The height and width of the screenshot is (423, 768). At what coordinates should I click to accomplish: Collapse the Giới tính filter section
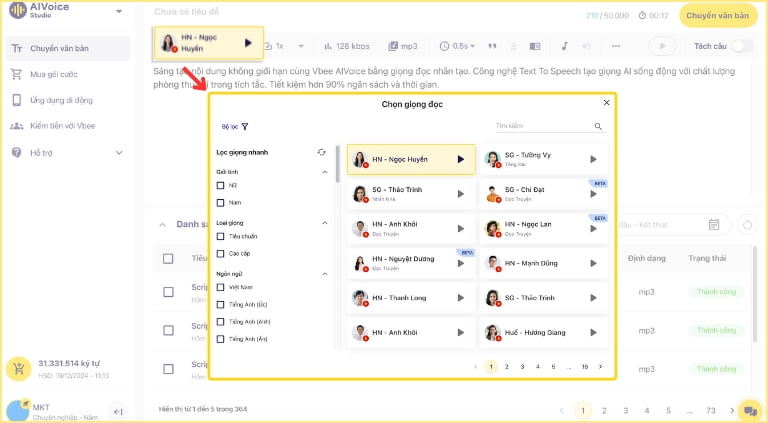click(x=325, y=172)
